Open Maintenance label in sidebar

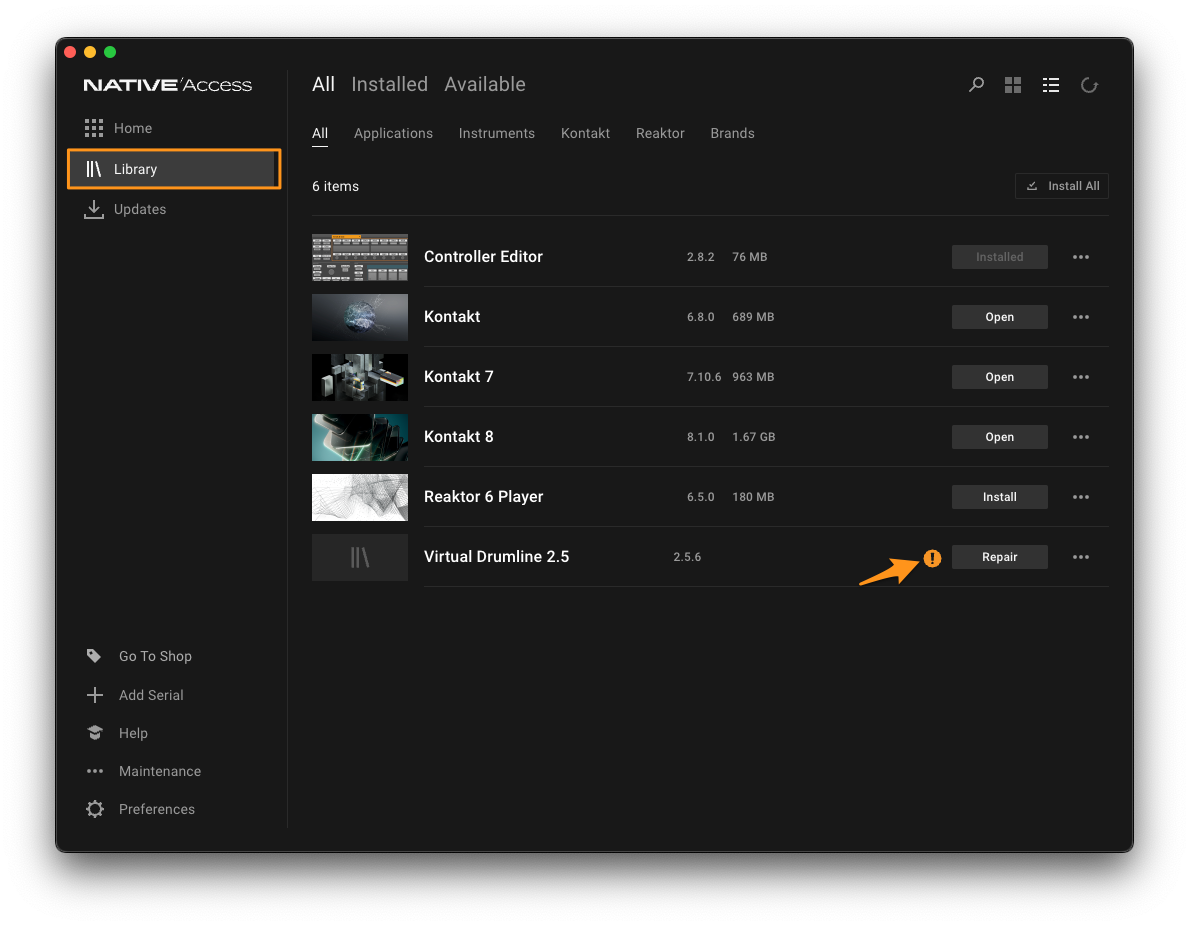pyautogui.click(x=160, y=771)
